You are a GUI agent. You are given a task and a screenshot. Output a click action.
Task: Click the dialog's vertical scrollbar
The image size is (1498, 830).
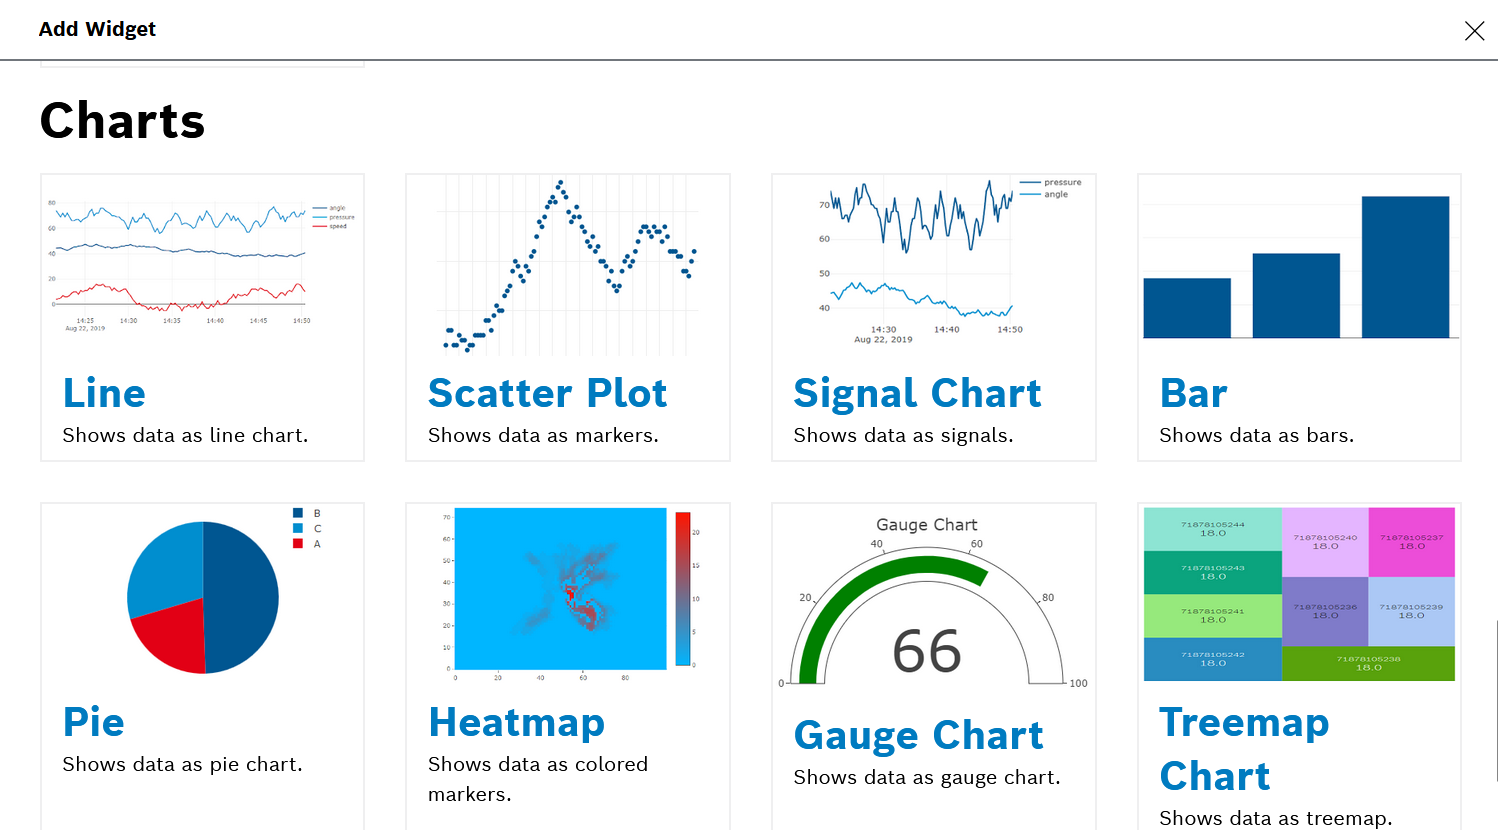[1495, 700]
